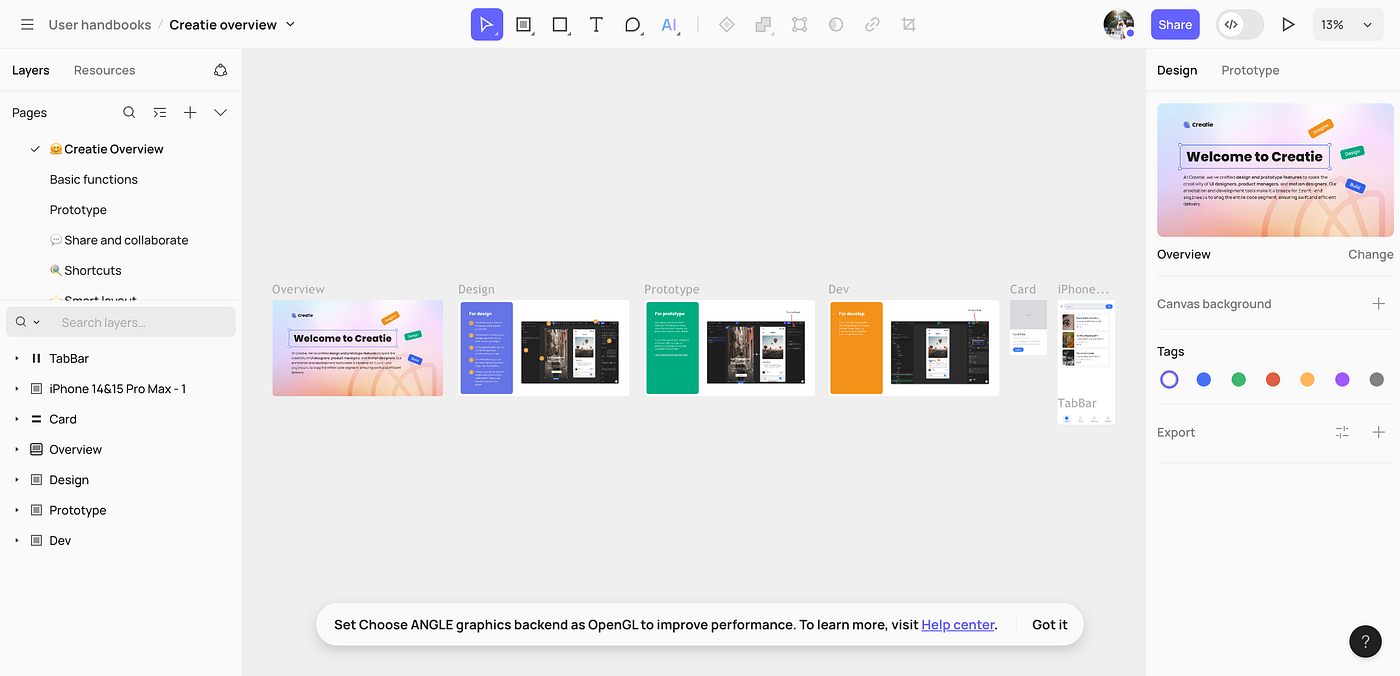Pick the red tag color
Viewport: 1400px width, 676px height.
(1273, 379)
